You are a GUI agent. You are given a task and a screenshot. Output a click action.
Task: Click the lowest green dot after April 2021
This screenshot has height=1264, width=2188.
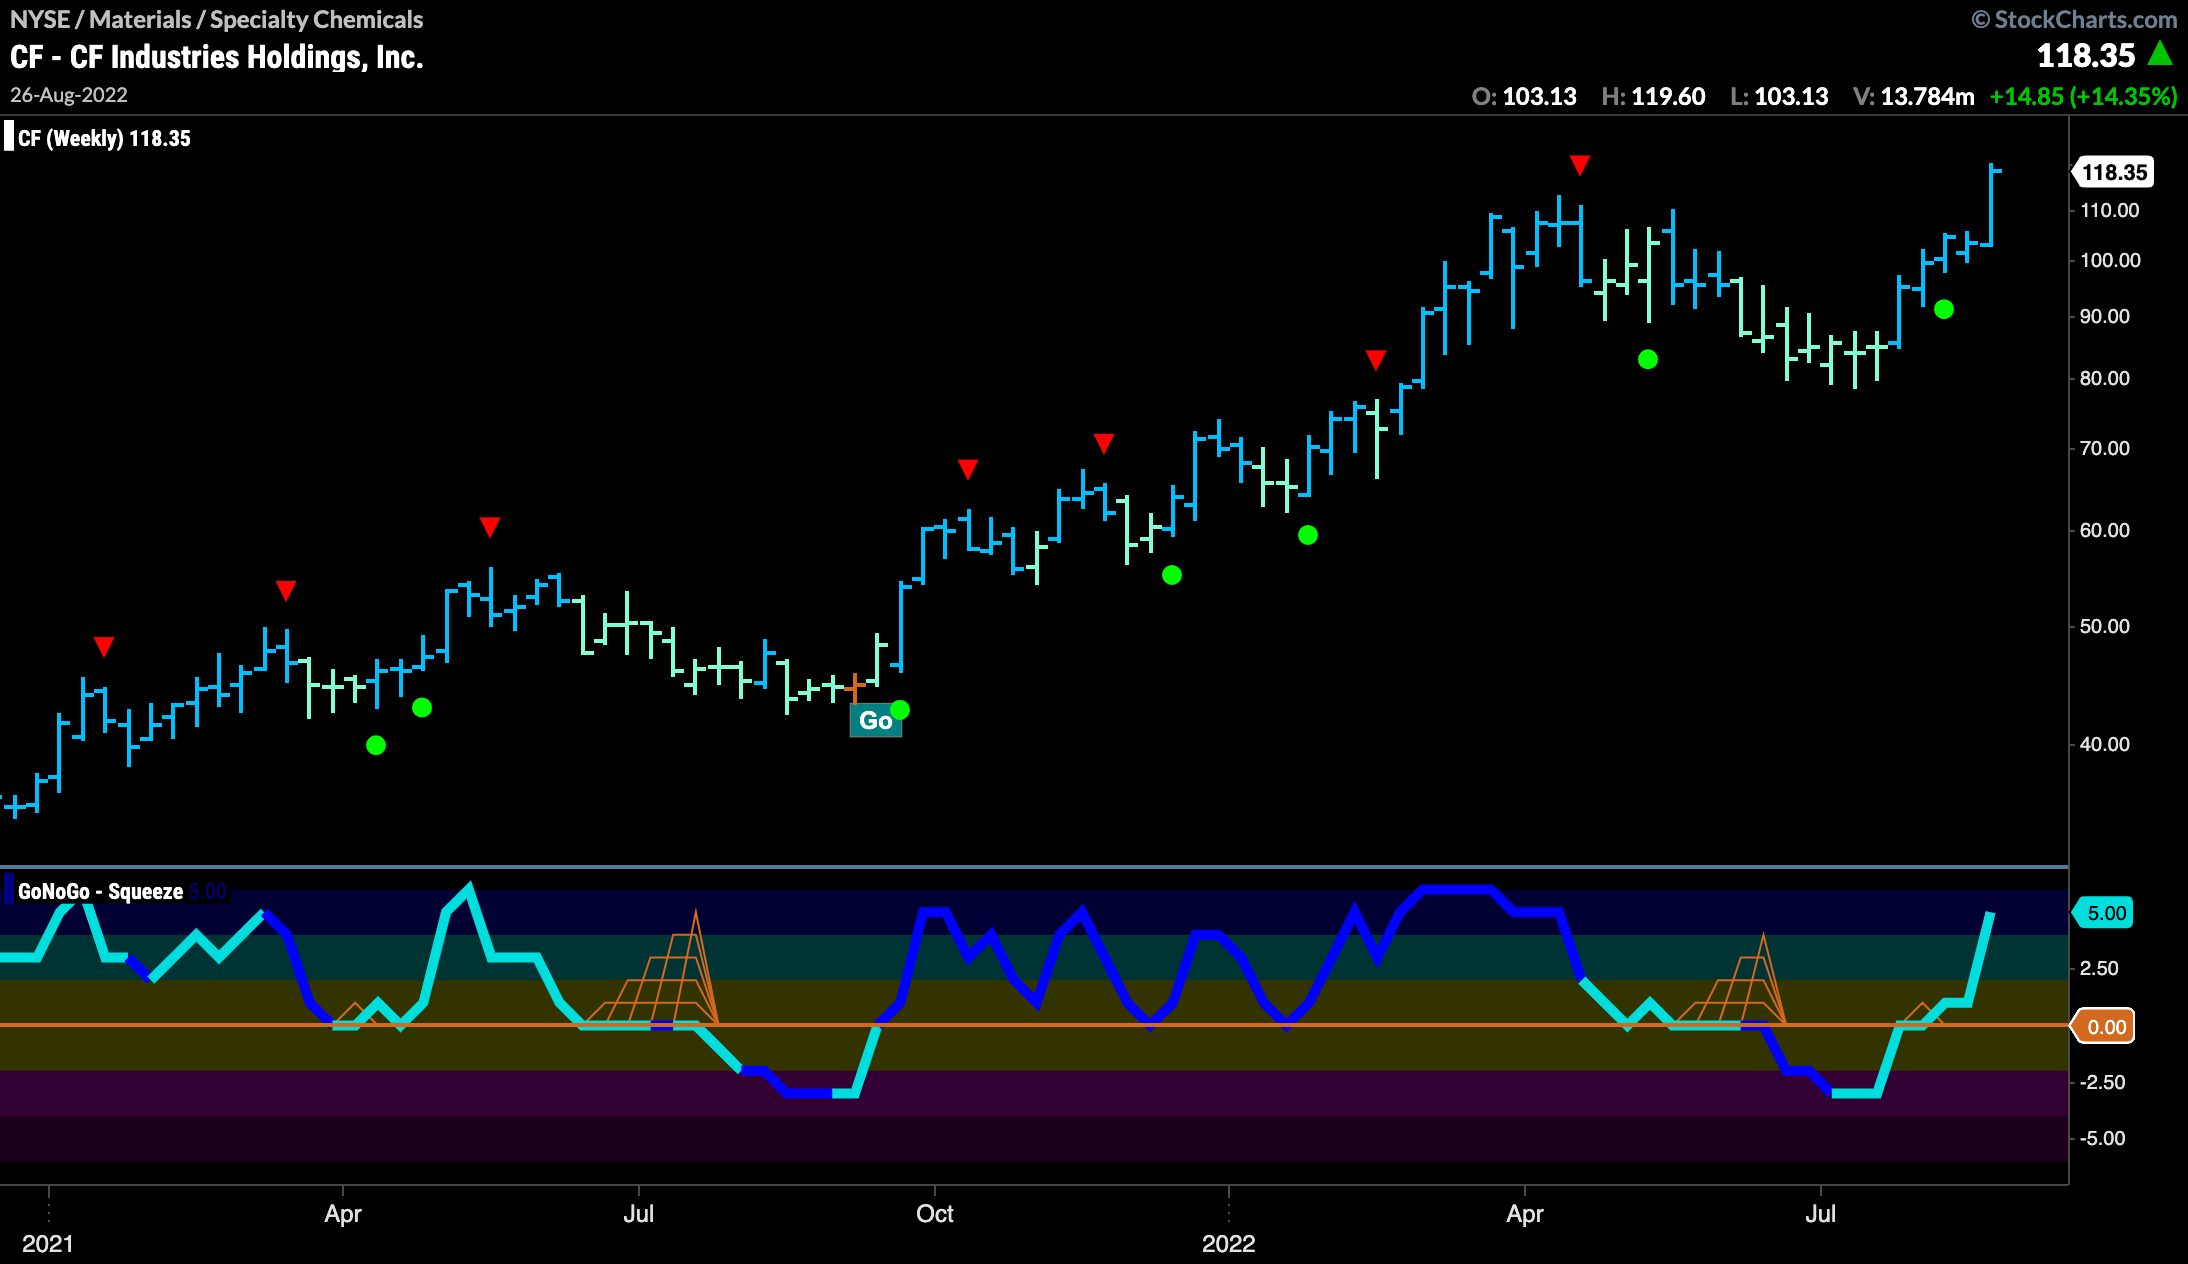tap(376, 745)
